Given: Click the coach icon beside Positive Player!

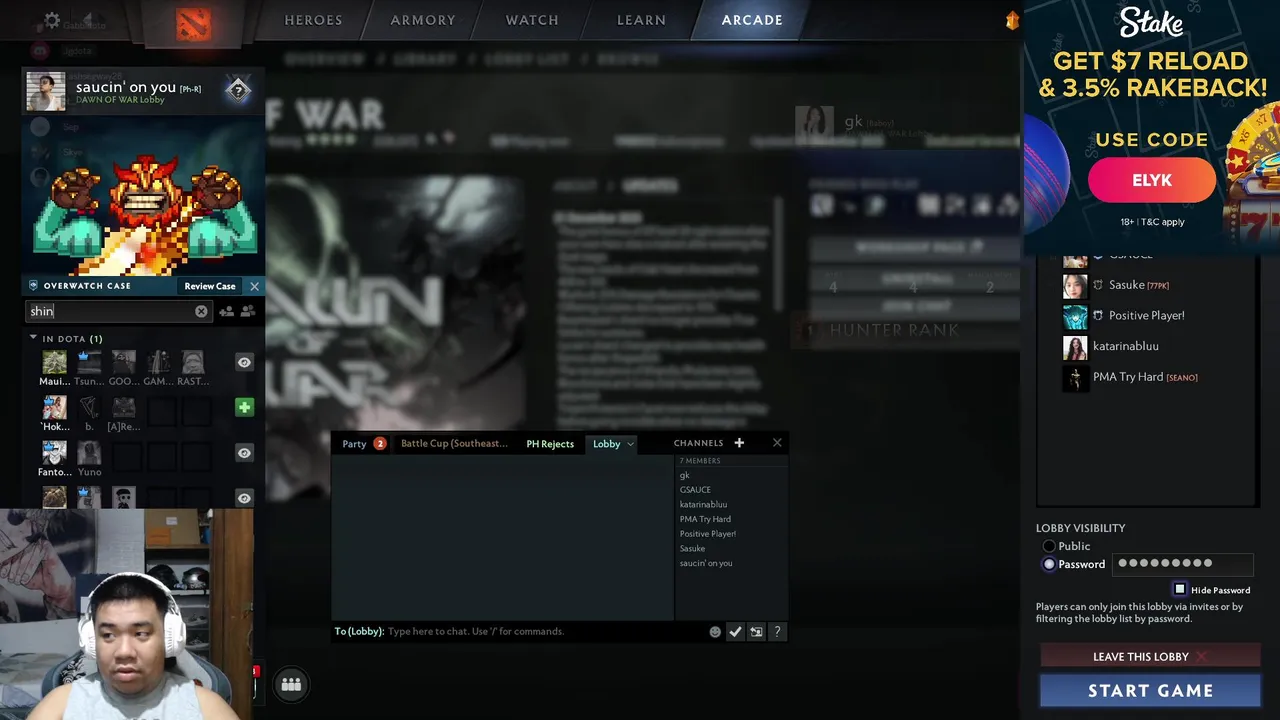Looking at the screenshot, I should [1098, 315].
